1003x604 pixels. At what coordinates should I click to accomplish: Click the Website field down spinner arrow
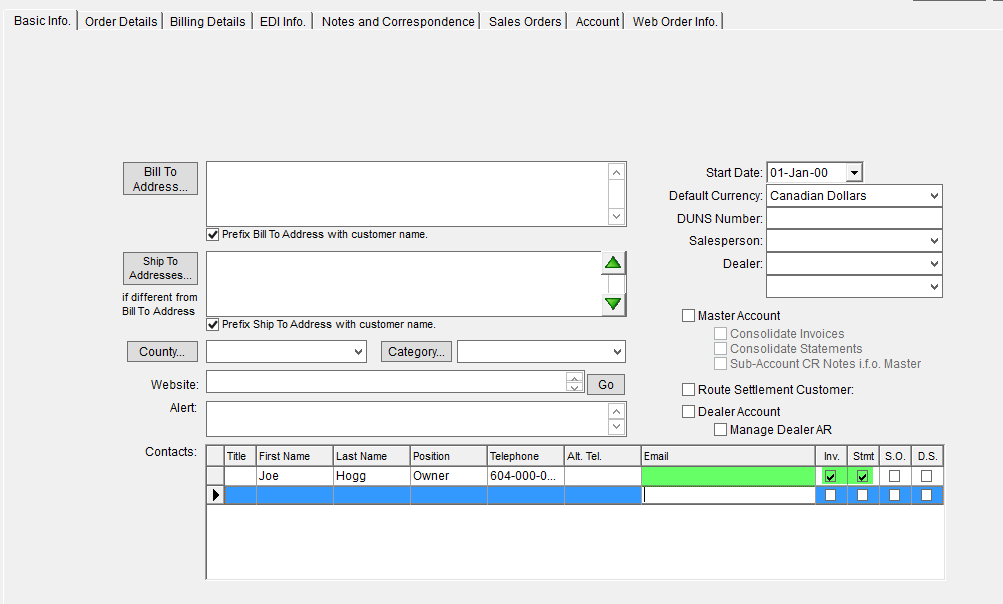[x=574, y=386]
